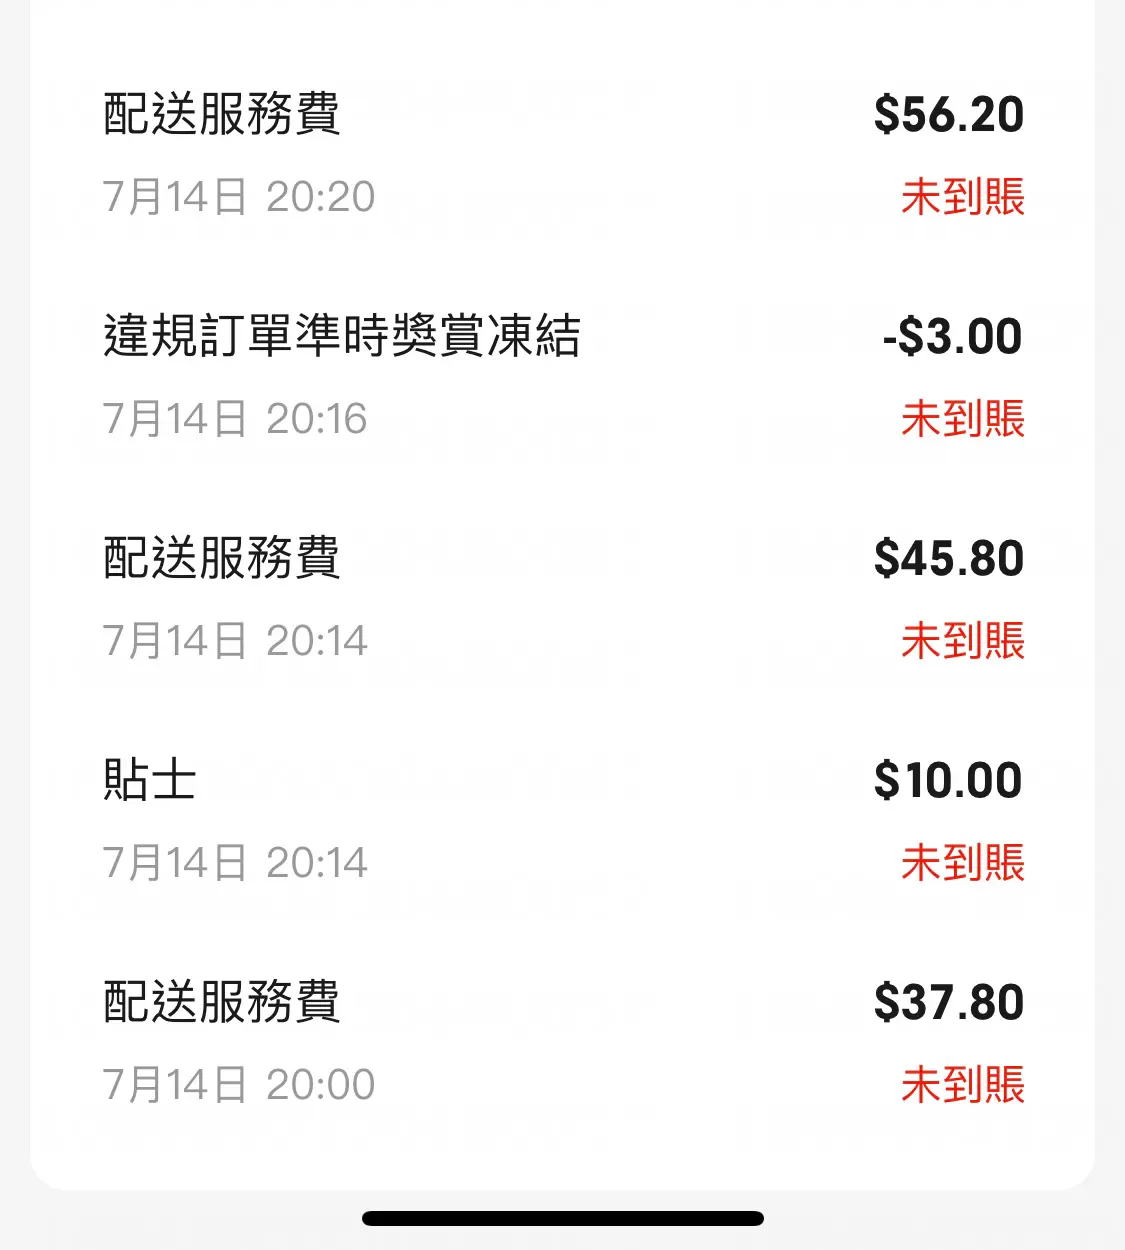Screen dimensions: 1125x1250
Task: Tap the $56.20 amount
Action: tap(949, 115)
